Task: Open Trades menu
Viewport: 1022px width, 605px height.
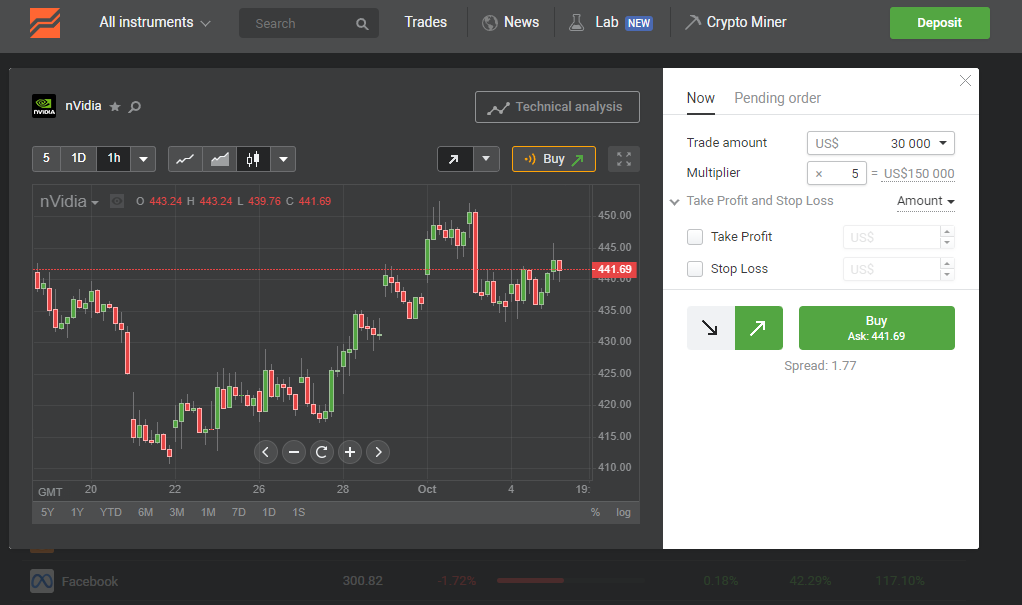Action: pos(426,22)
